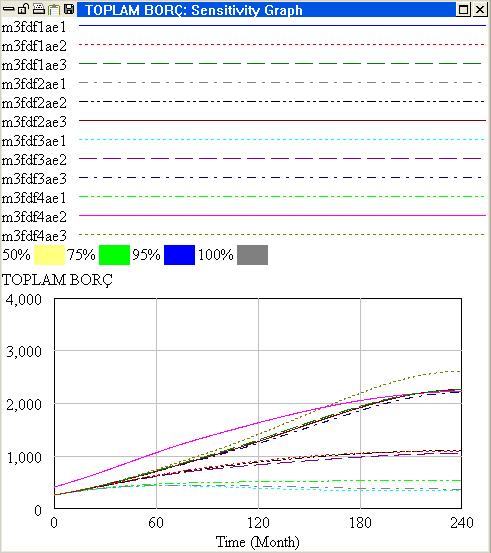This screenshot has width=491, height=553.
Task: Close the Sensitivity Graph window
Action: [x=480, y=10]
